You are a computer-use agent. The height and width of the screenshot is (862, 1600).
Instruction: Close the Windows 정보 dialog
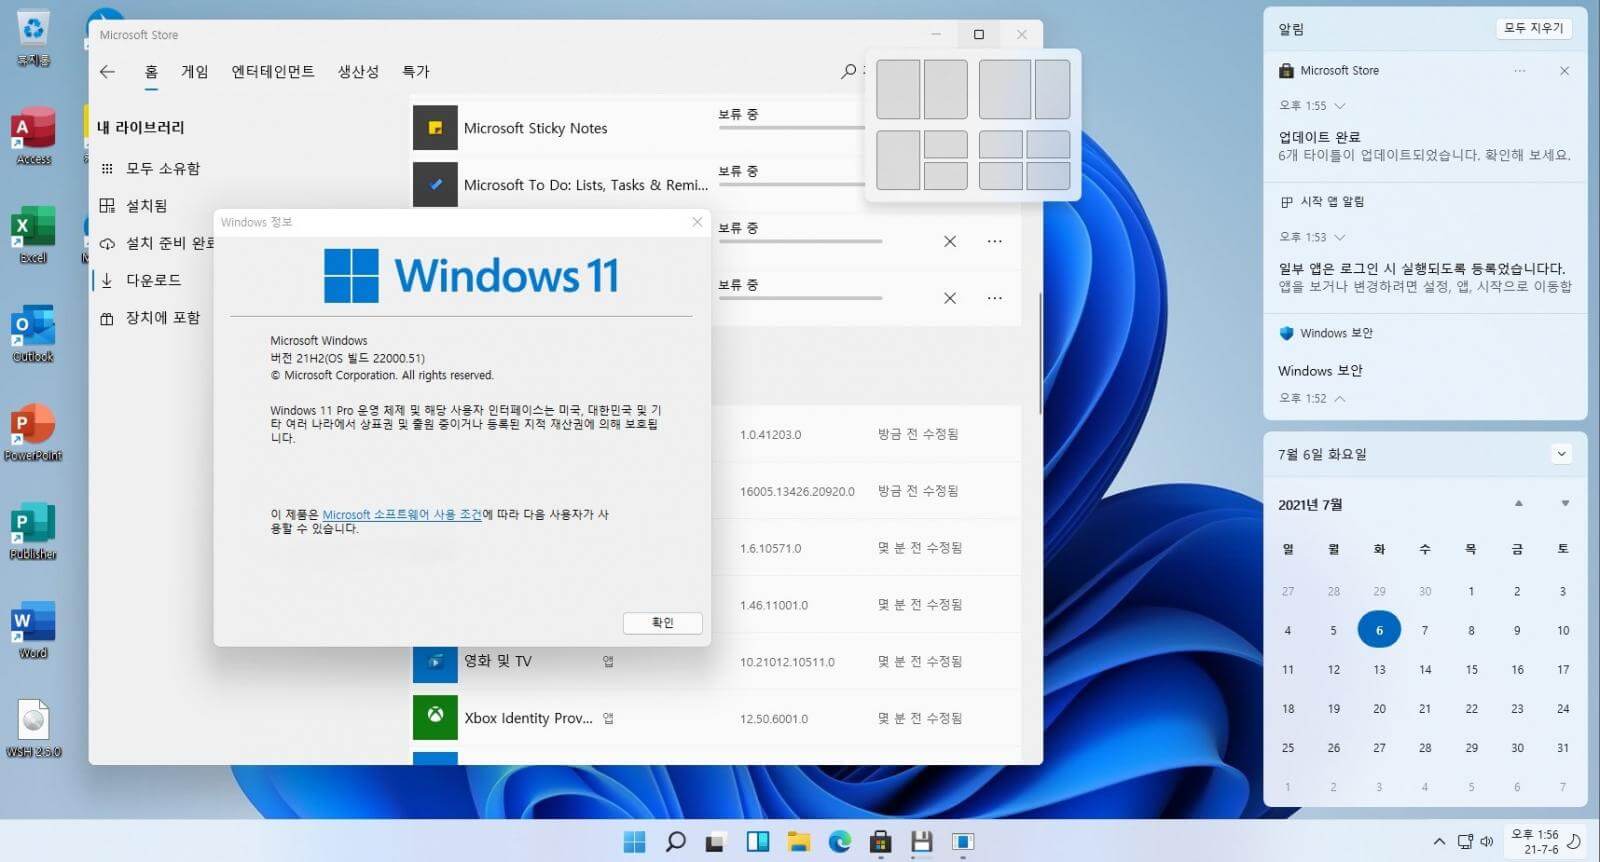point(697,222)
